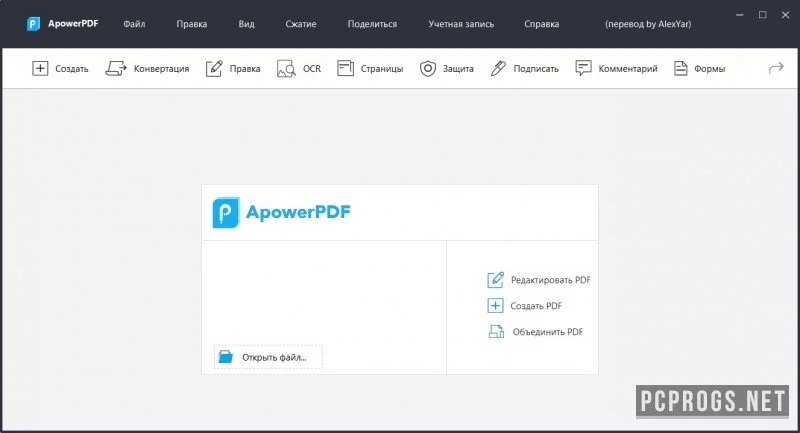Select the Конвертация tool icon

116,68
